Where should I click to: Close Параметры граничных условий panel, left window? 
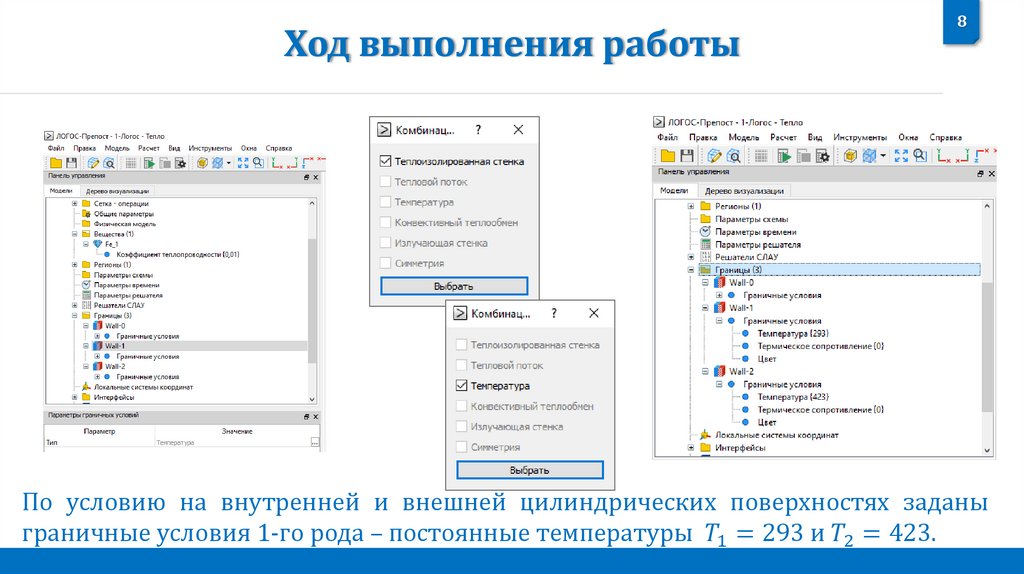click(315, 416)
